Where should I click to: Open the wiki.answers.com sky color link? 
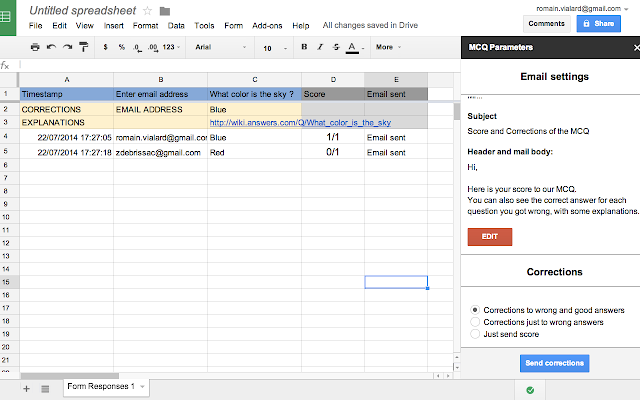[300, 122]
